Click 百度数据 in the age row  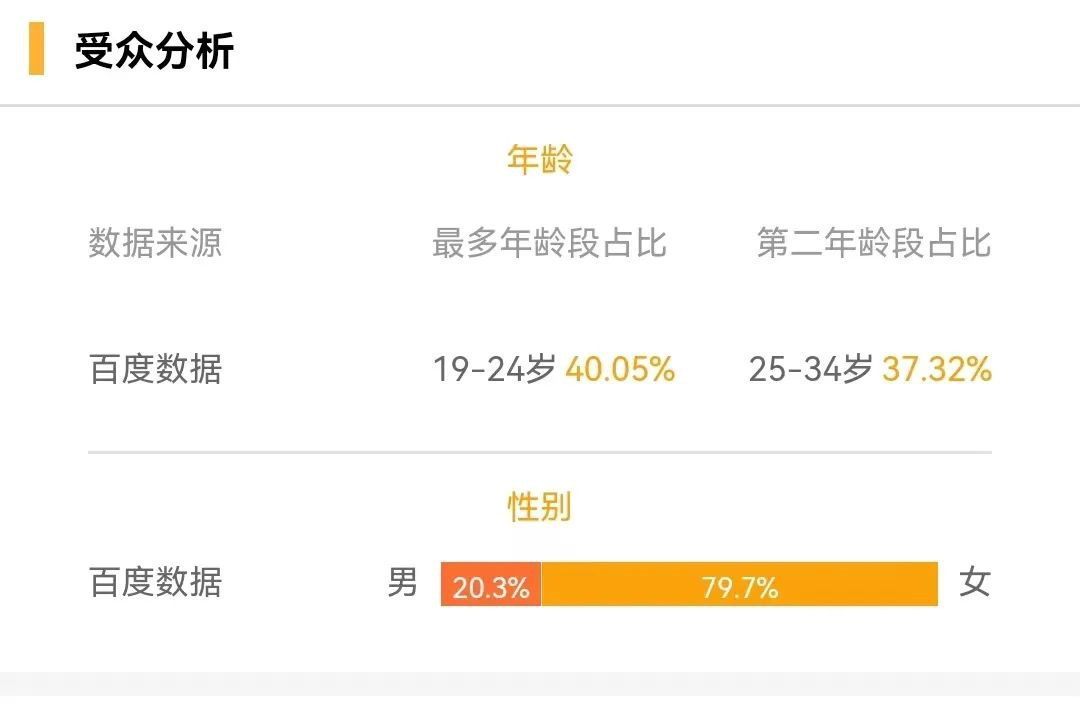(x=155, y=369)
